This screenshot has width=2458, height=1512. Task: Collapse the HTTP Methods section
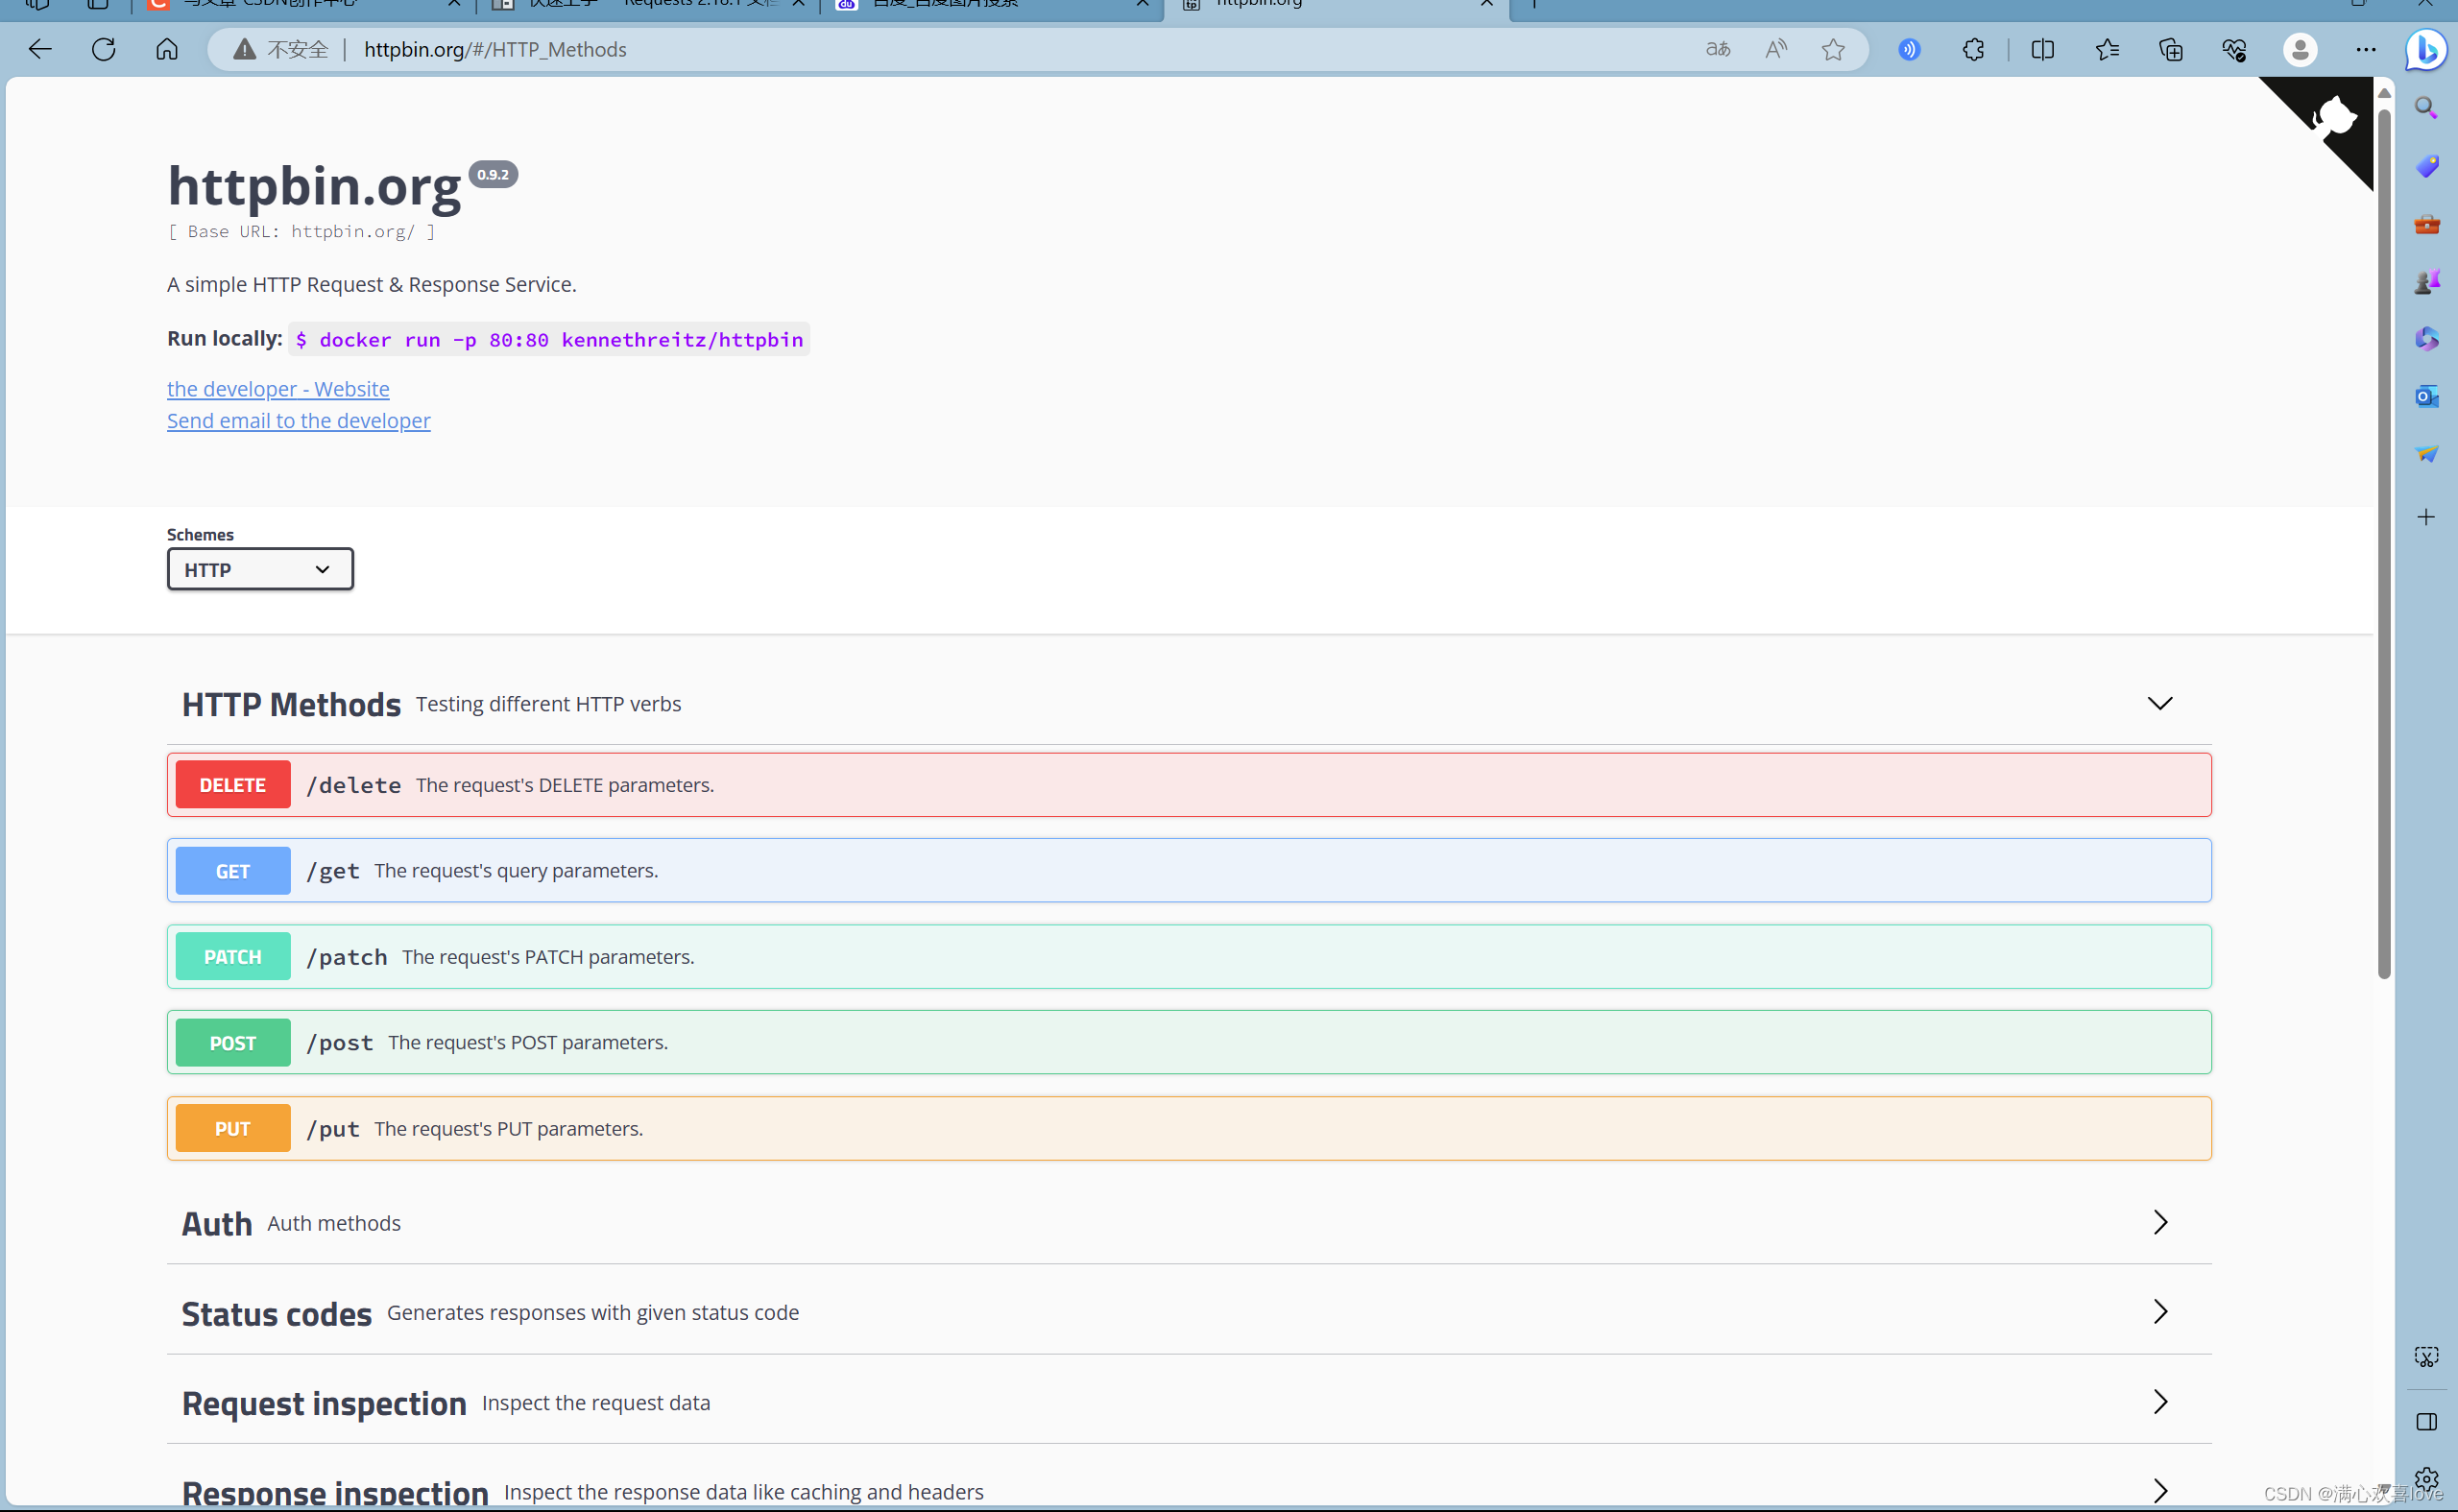(2159, 704)
